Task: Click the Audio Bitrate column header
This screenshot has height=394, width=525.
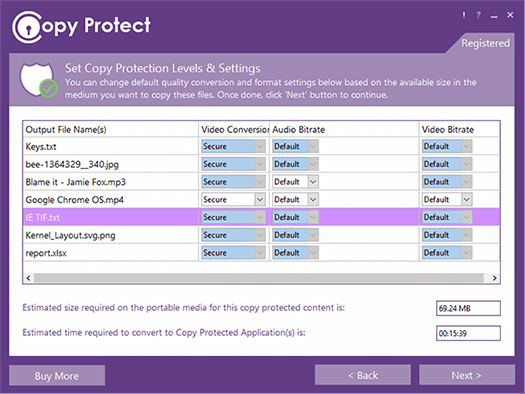Action: click(x=344, y=130)
